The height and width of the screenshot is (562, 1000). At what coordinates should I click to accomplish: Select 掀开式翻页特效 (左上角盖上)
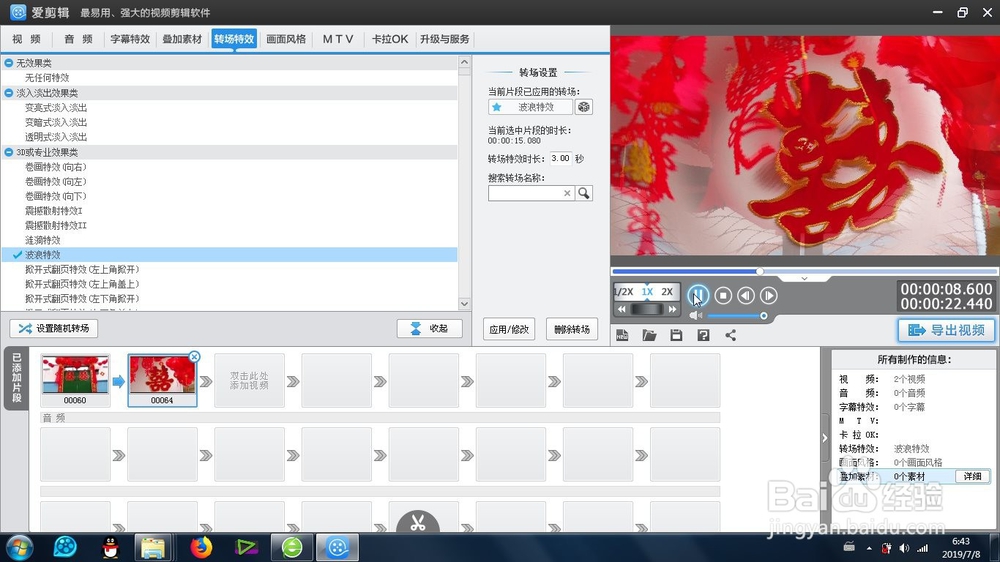tap(82, 284)
